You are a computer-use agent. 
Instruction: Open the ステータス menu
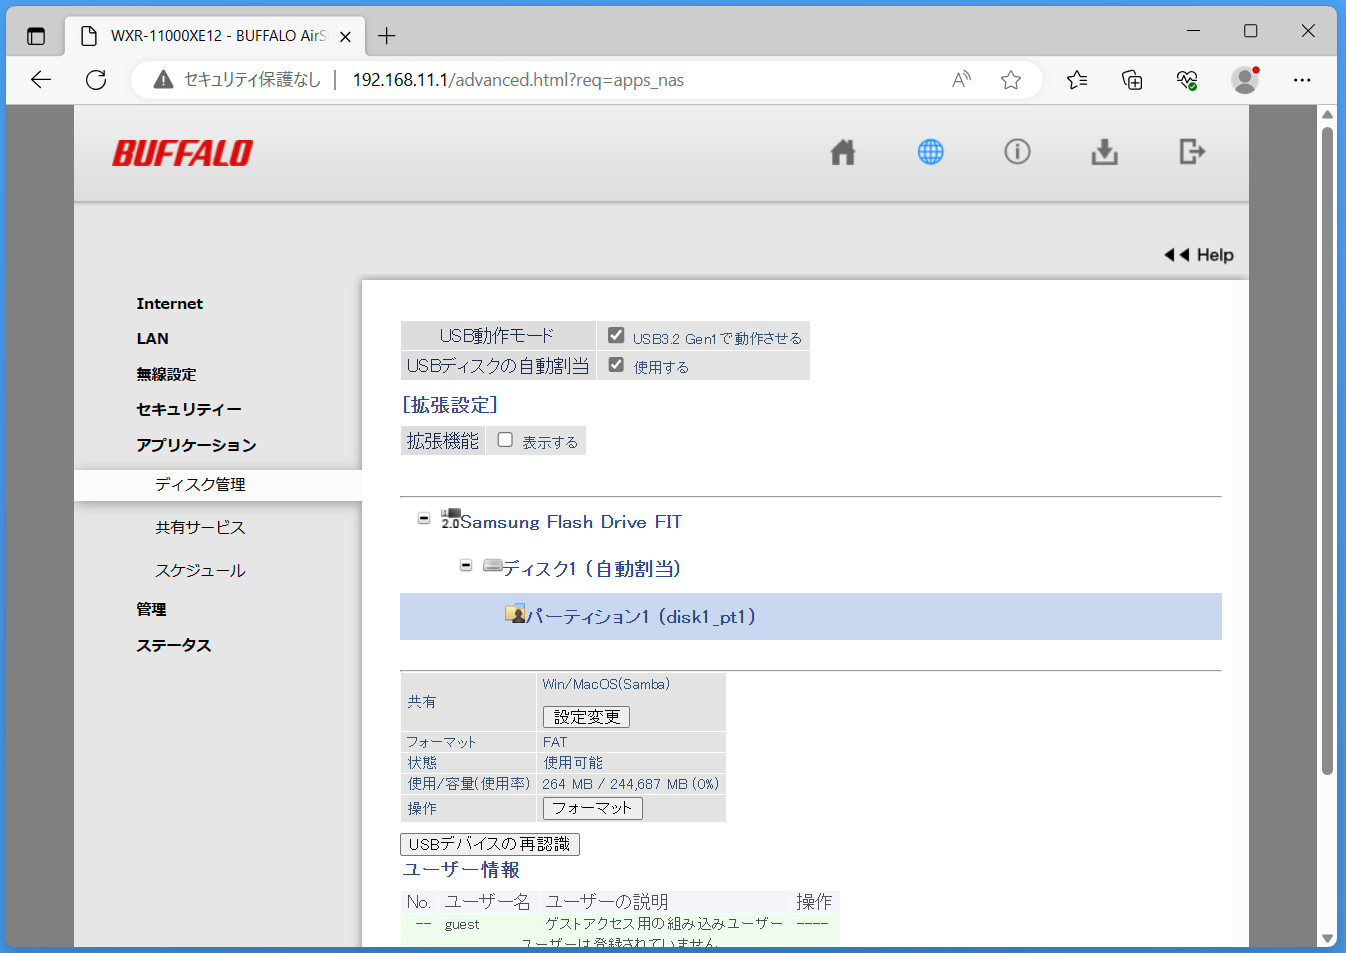click(173, 645)
